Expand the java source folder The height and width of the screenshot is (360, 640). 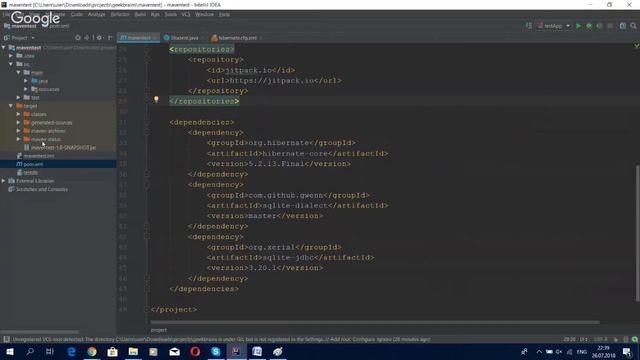pos(26,81)
